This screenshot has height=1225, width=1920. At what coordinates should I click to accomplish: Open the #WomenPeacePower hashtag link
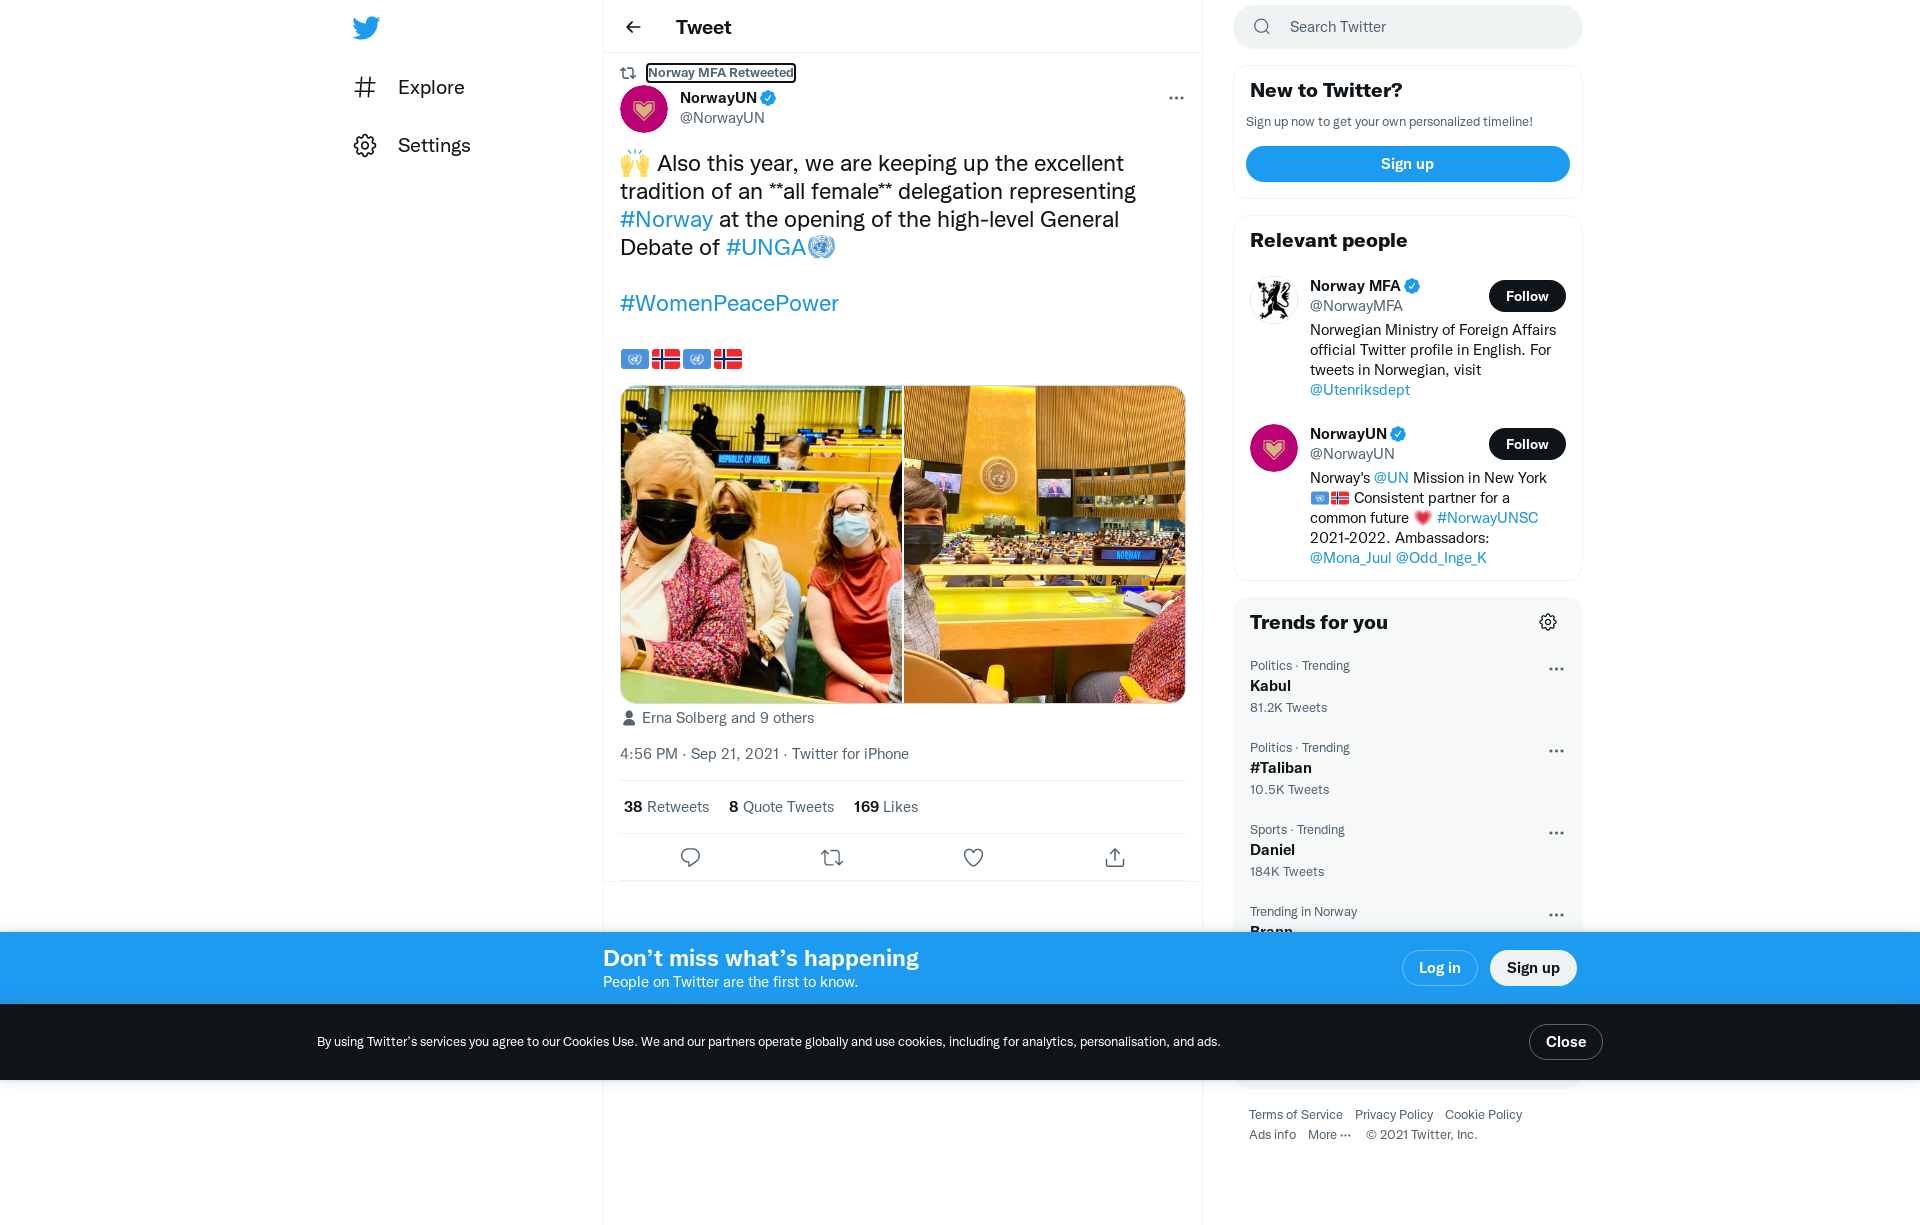(729, 303)
